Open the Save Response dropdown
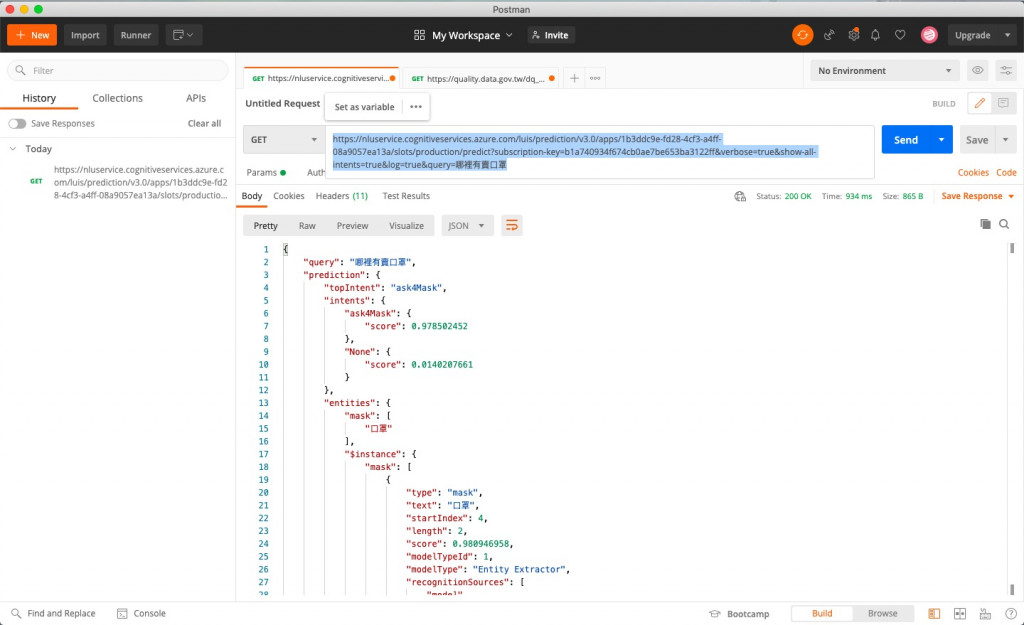This screenshot has width=1024, height=625. (x=978, y=196)
